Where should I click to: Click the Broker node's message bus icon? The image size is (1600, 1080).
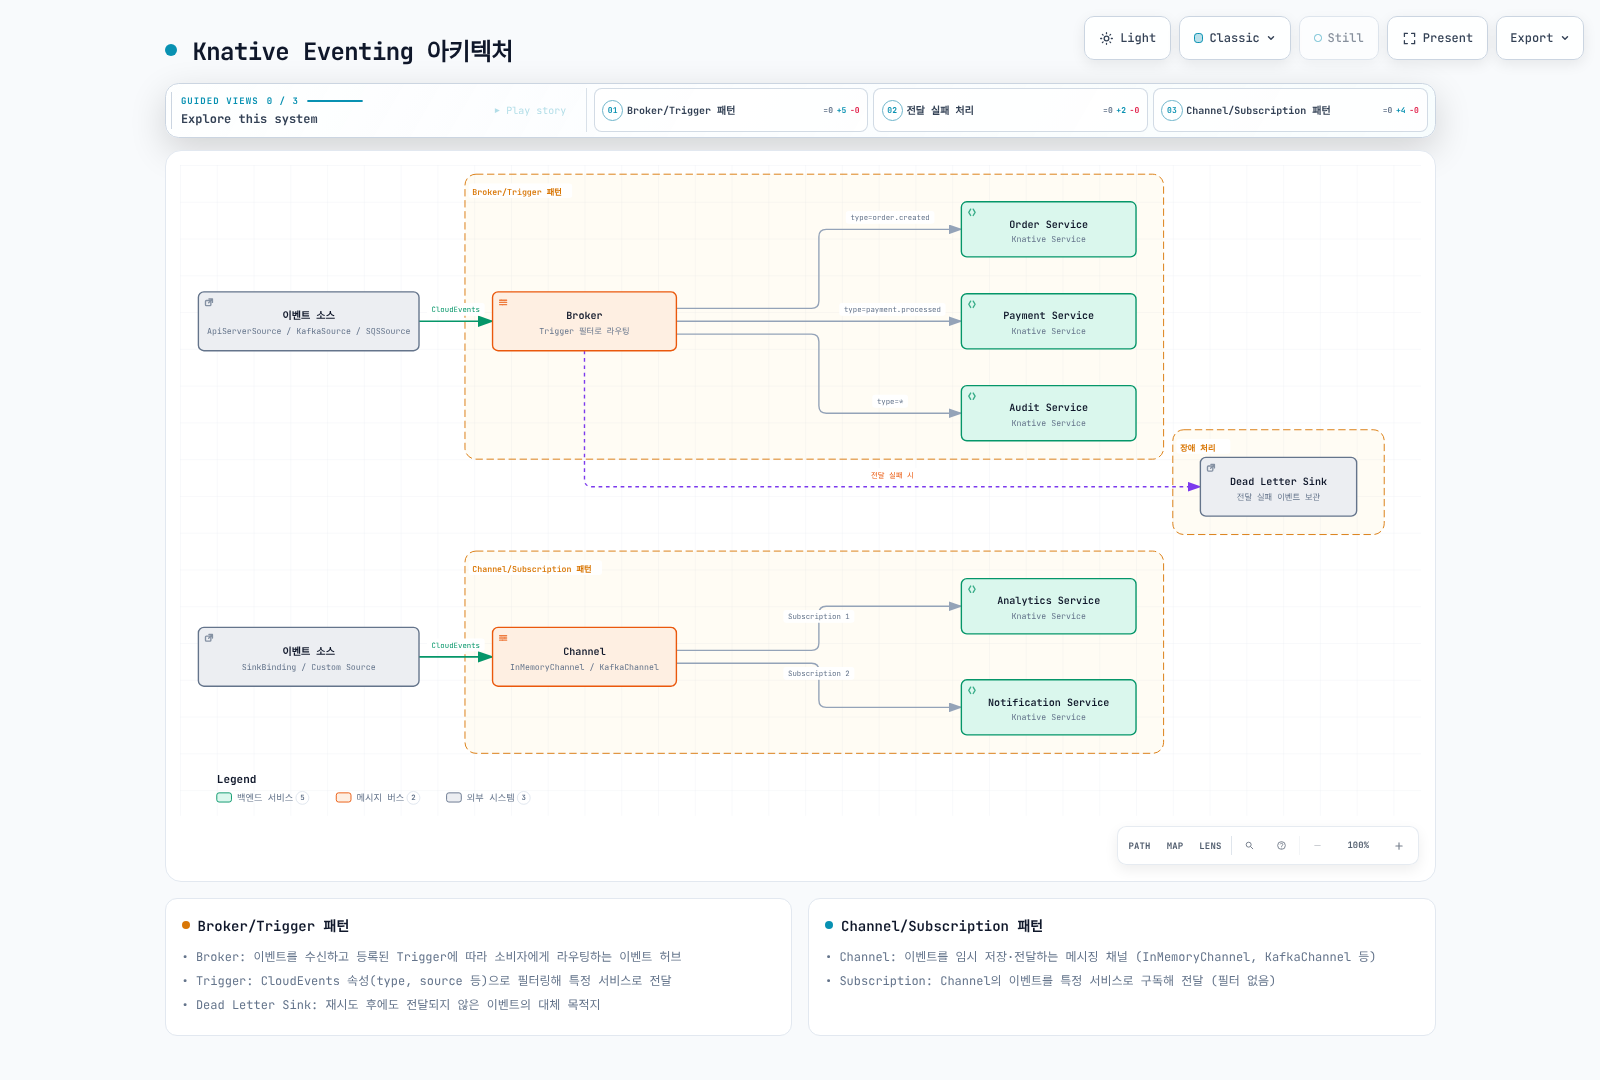point(503,302)
